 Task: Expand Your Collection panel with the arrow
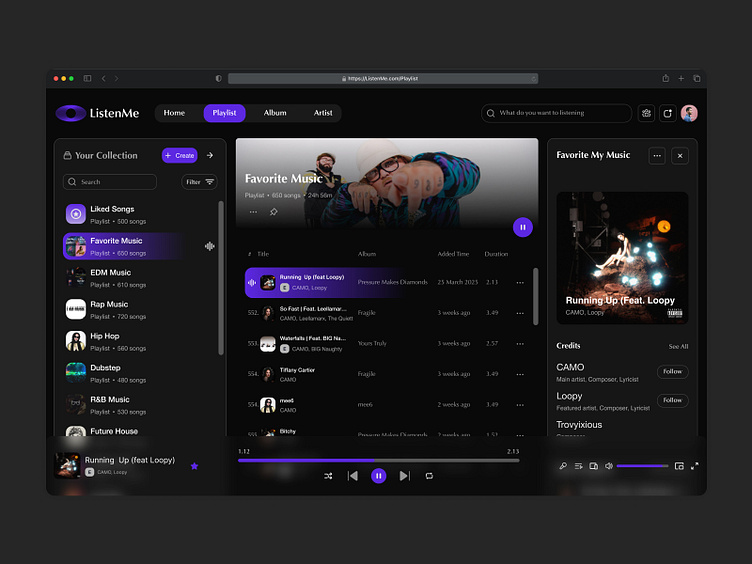point(210,155)
